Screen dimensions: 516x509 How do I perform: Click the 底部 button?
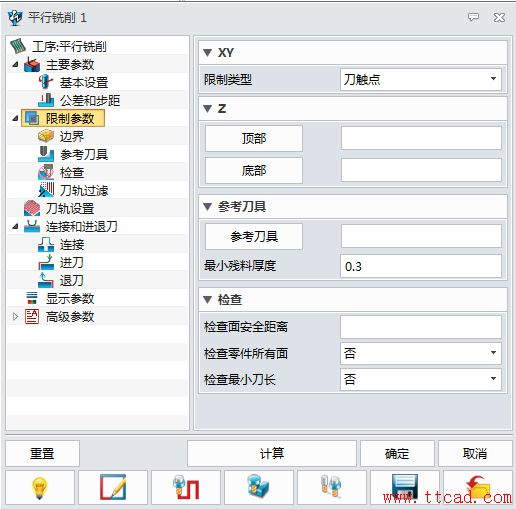coord(254,171)
